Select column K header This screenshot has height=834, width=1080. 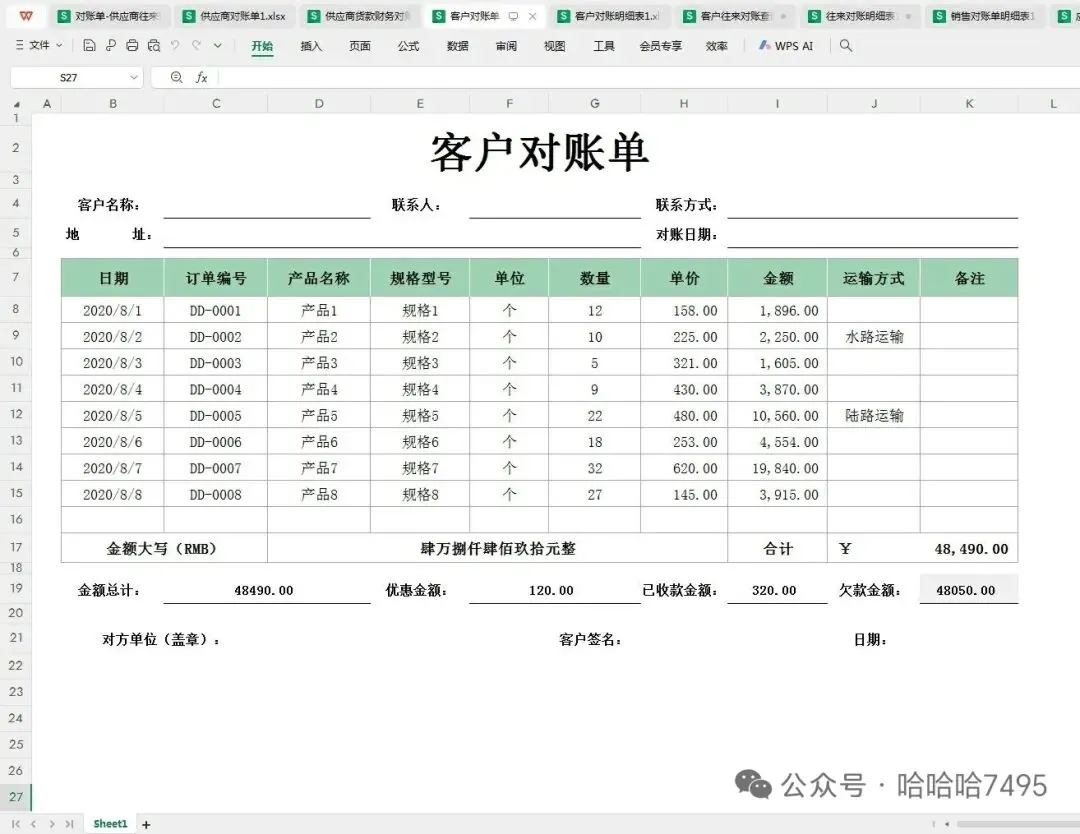pyautogui.click(x=969, y=103)
